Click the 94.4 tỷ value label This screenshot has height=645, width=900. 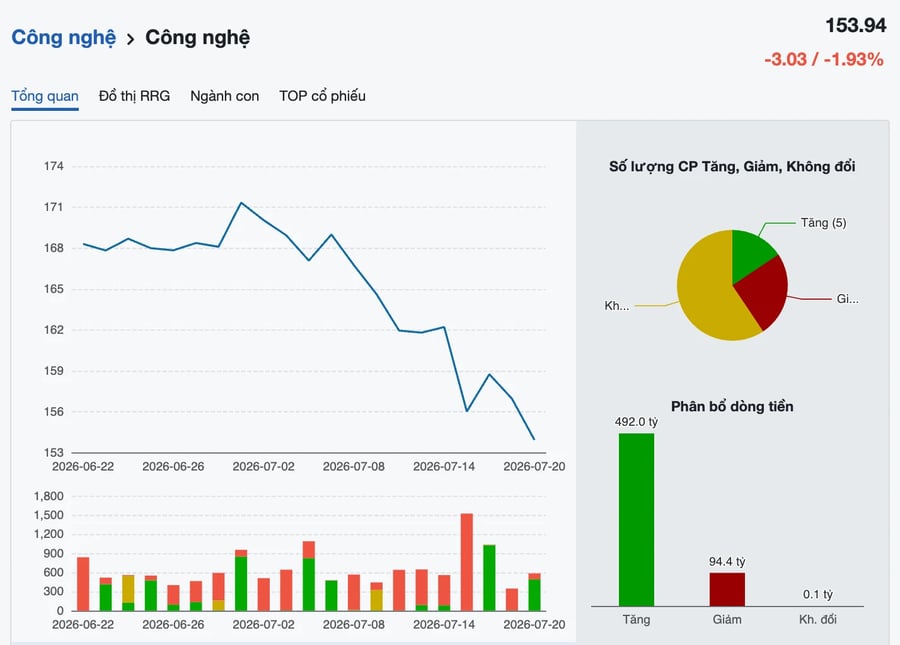coord(727,562)
